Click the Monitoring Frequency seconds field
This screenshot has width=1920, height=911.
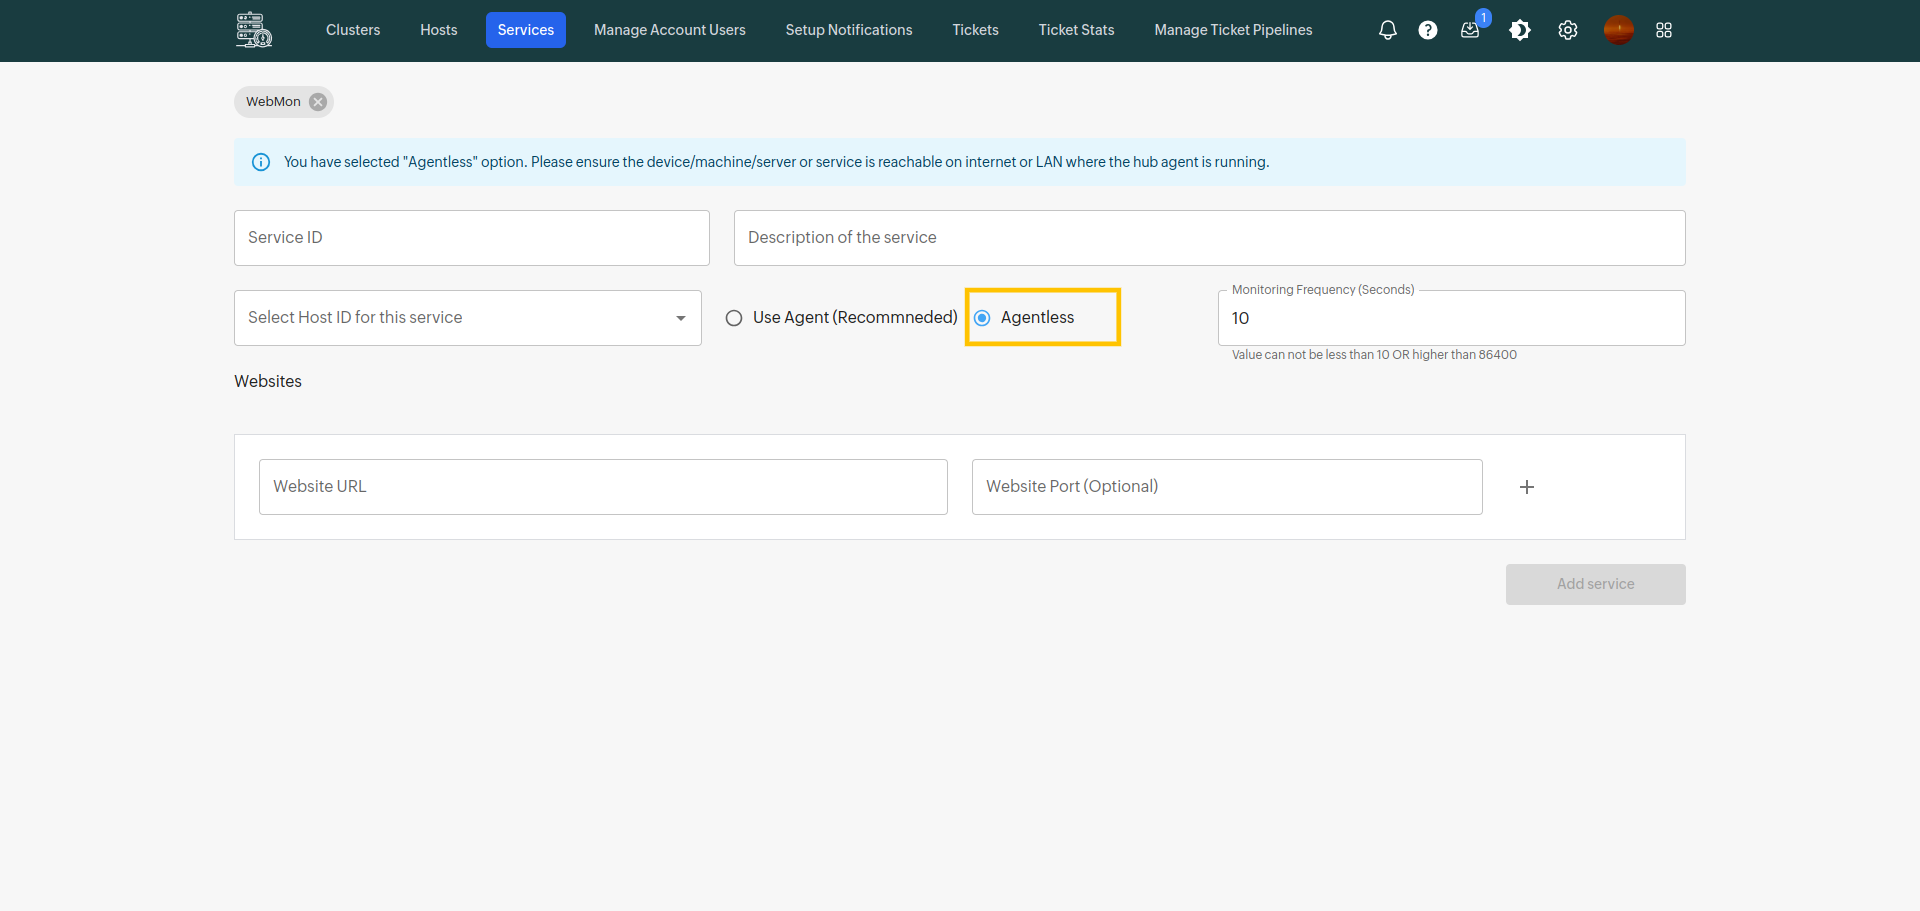point(1452,318)
